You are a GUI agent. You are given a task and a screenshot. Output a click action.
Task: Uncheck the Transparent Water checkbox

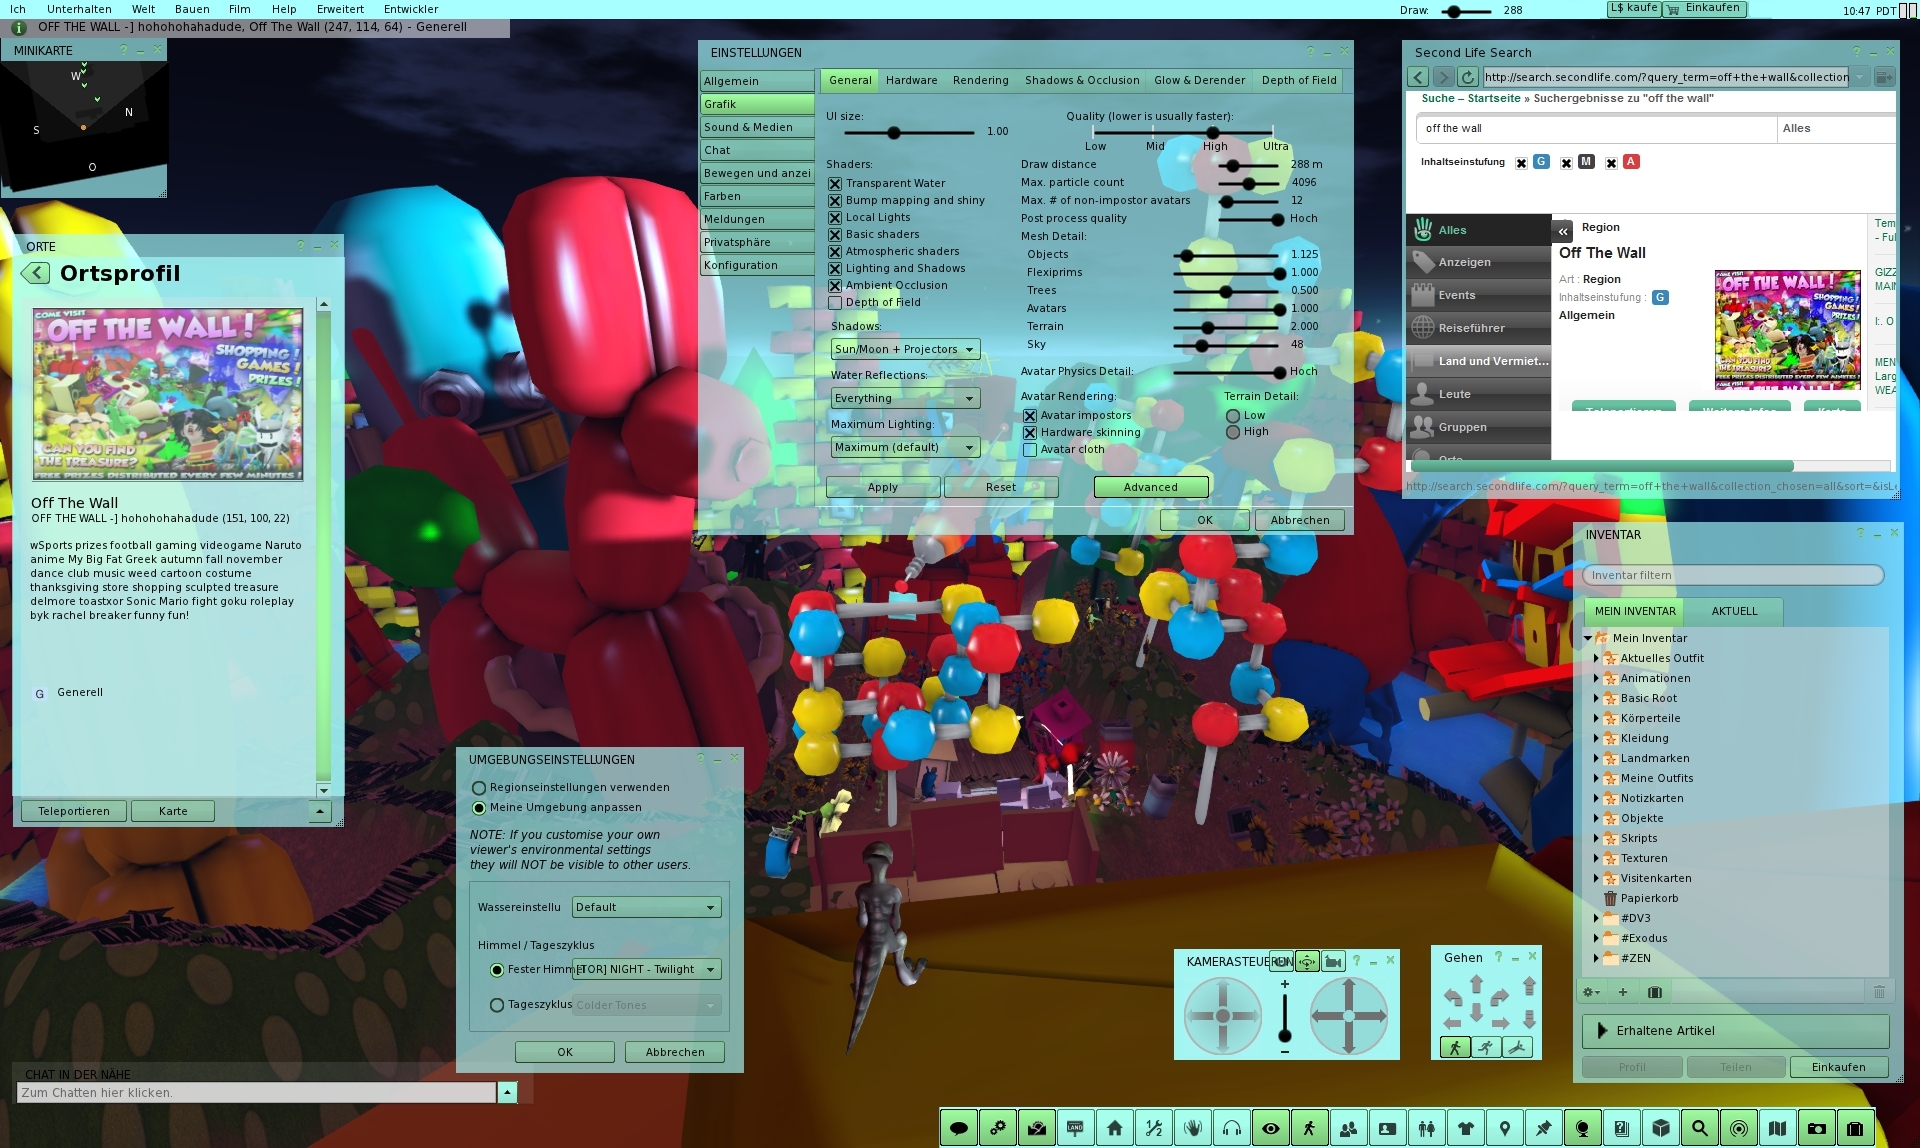(835, 184)
